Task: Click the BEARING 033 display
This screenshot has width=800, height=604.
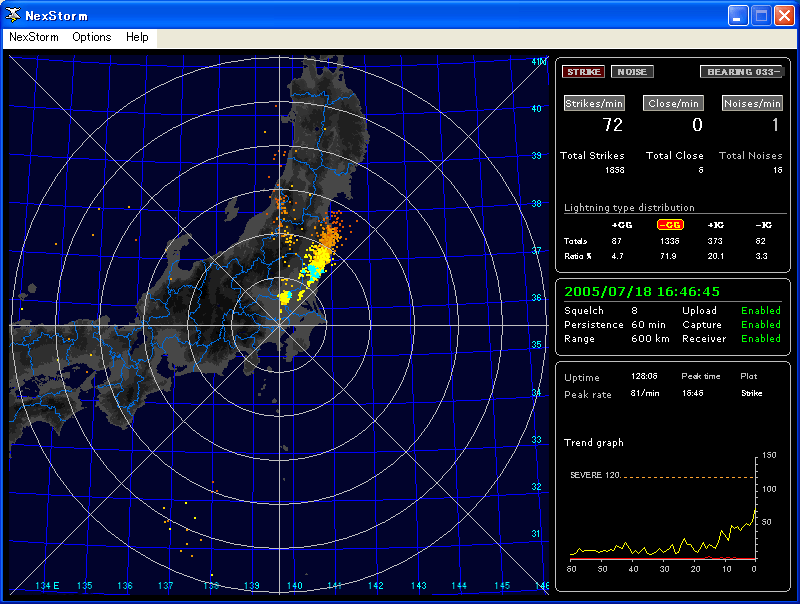Action: 743,72
